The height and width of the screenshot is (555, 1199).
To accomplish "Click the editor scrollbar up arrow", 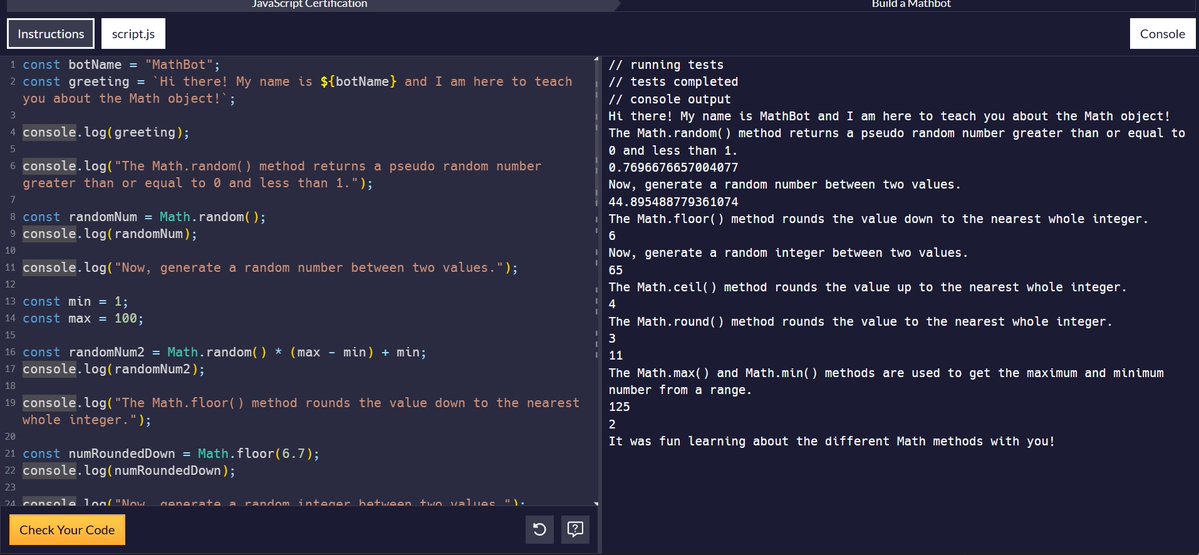I will (596, 60).
